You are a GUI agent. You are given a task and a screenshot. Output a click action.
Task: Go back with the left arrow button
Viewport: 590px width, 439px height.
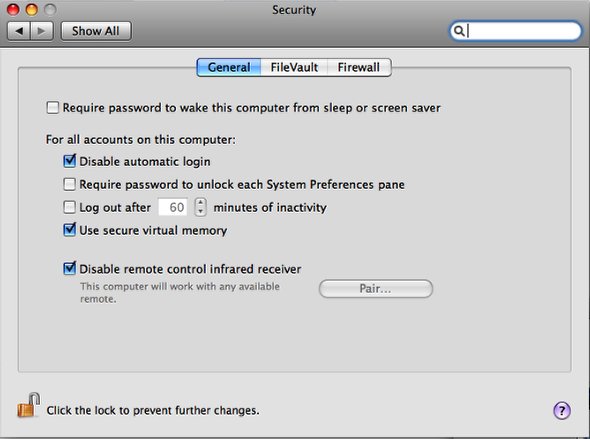tap(19, 31)
